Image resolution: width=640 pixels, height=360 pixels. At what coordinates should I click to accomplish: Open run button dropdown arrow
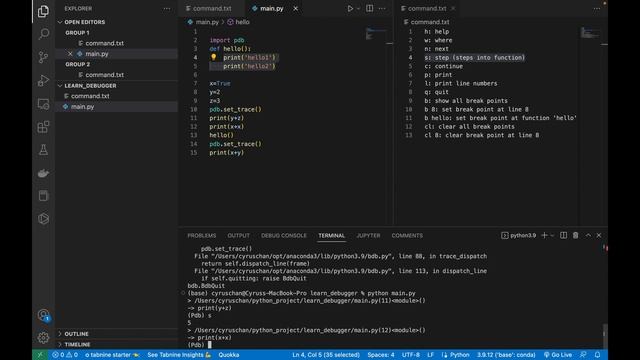(x=358, y=8)
